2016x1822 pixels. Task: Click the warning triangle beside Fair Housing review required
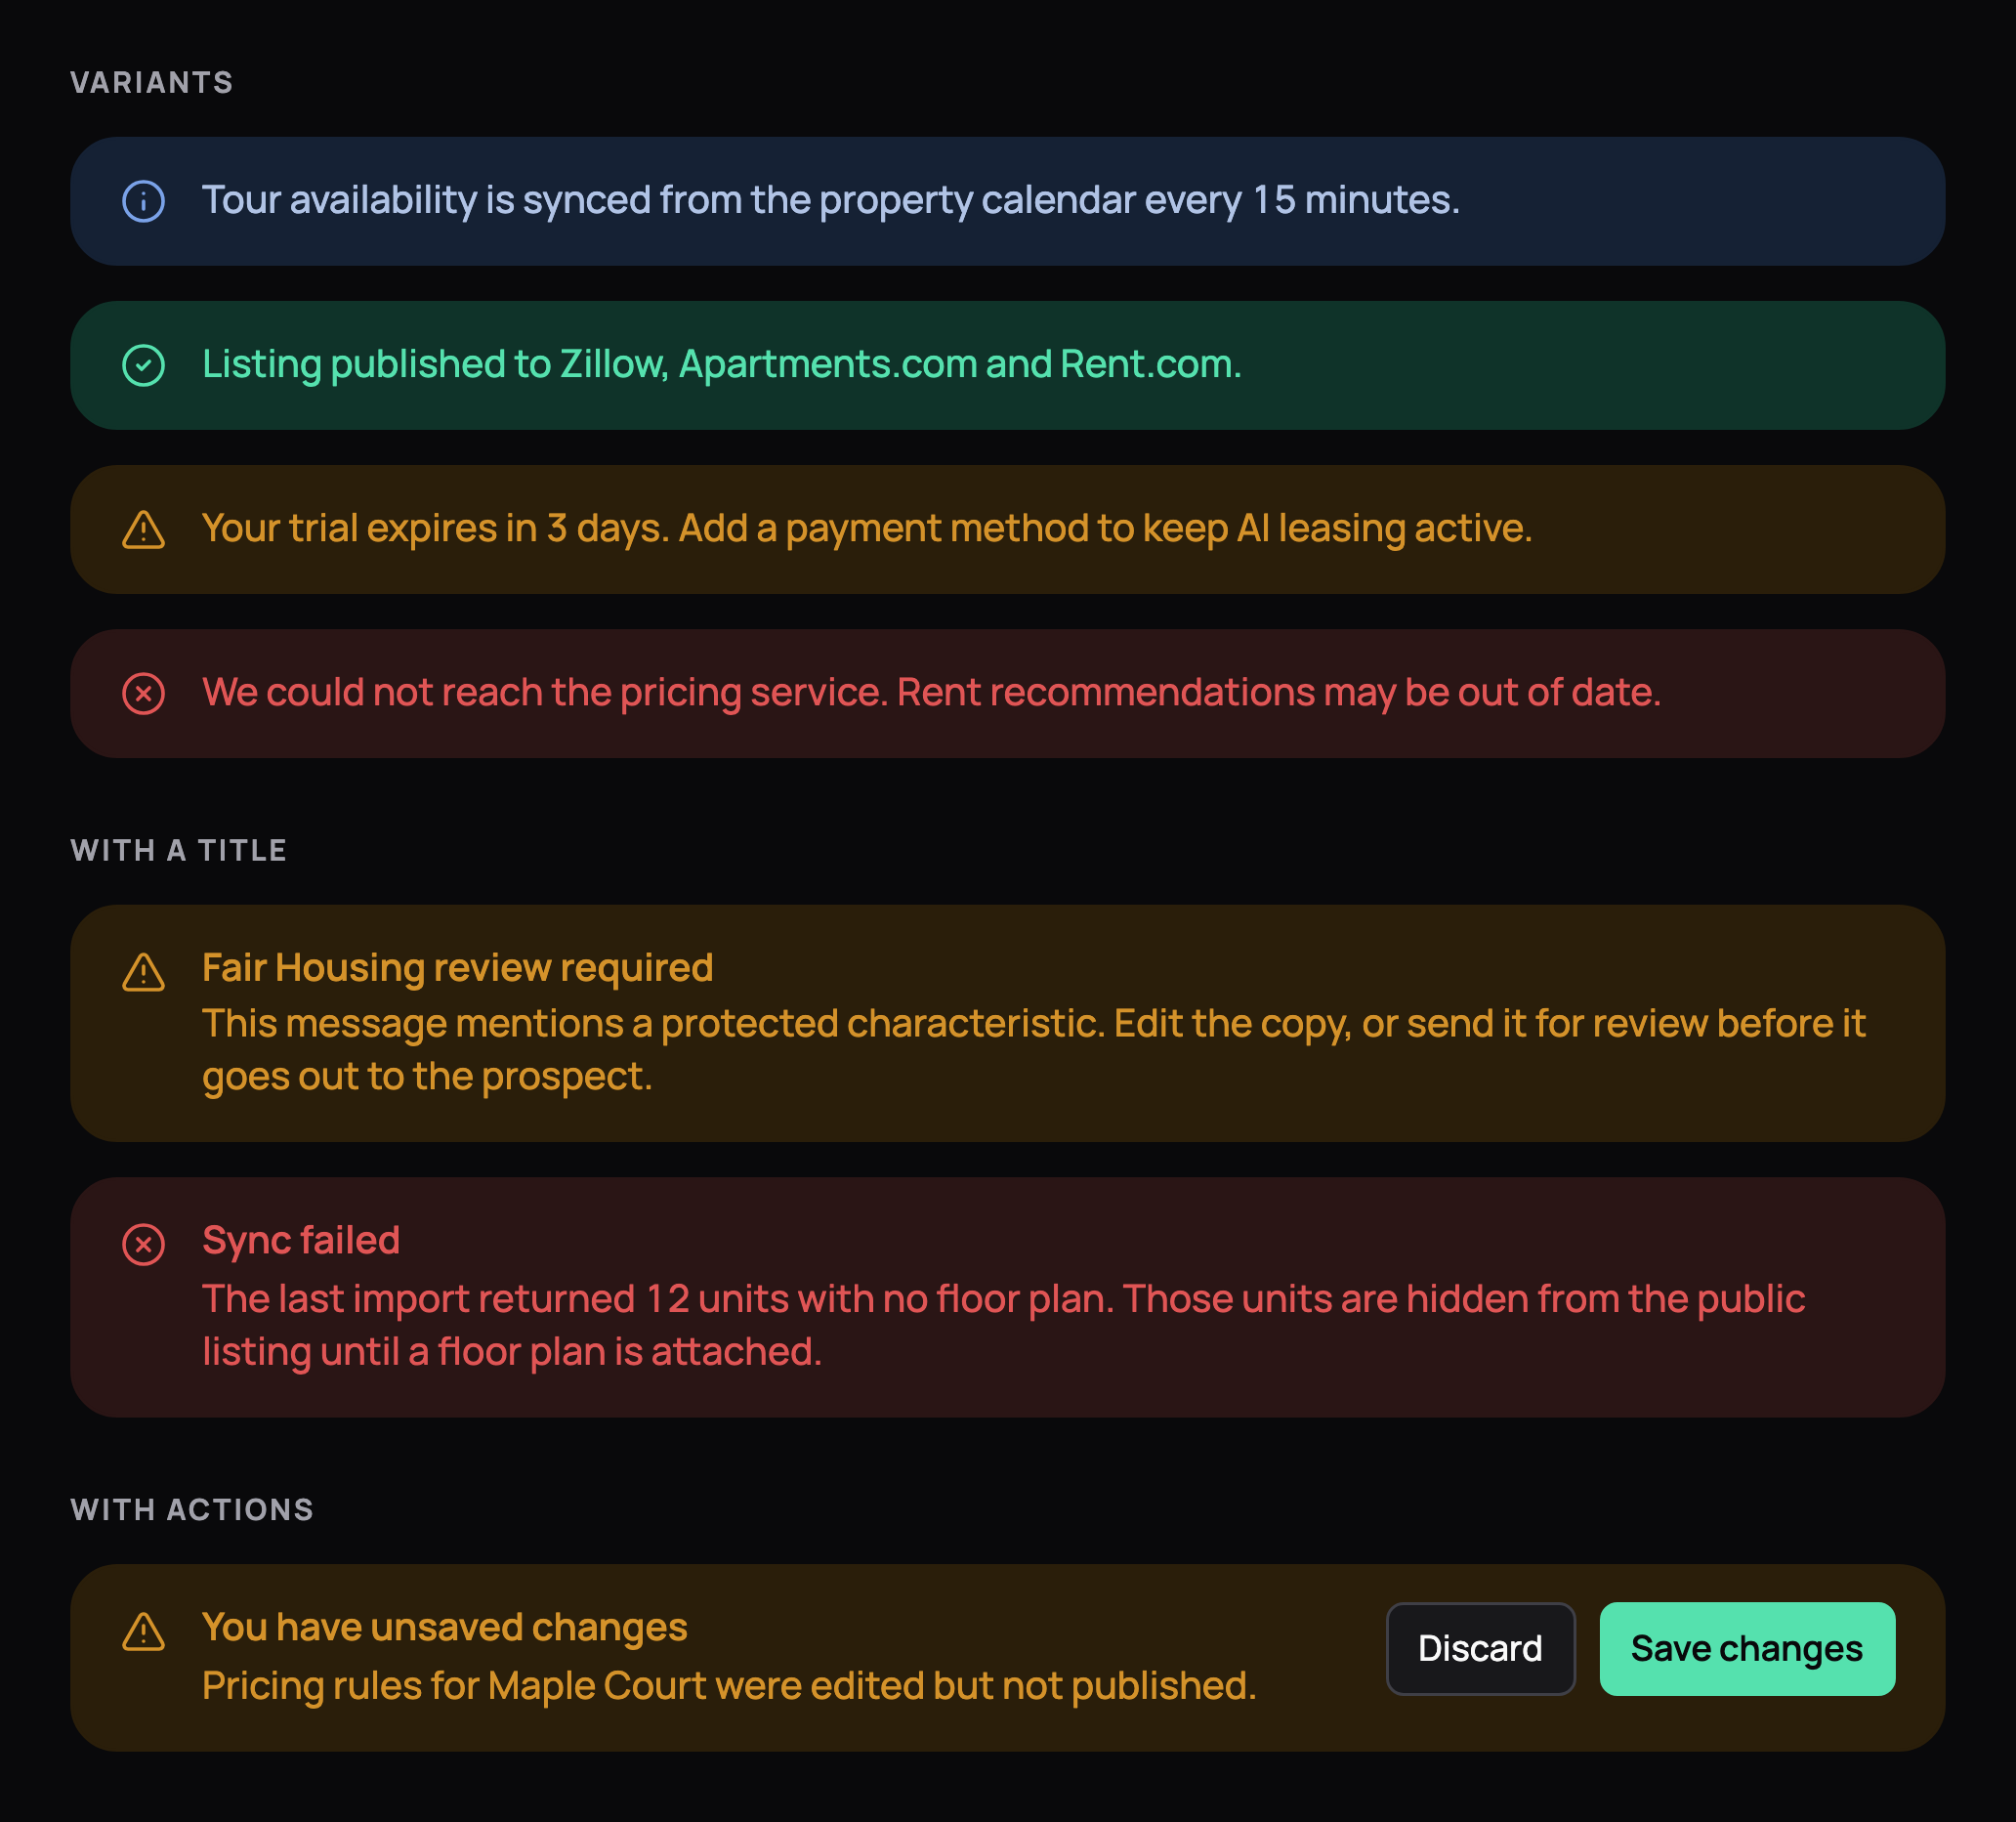(x=143, y=971)
